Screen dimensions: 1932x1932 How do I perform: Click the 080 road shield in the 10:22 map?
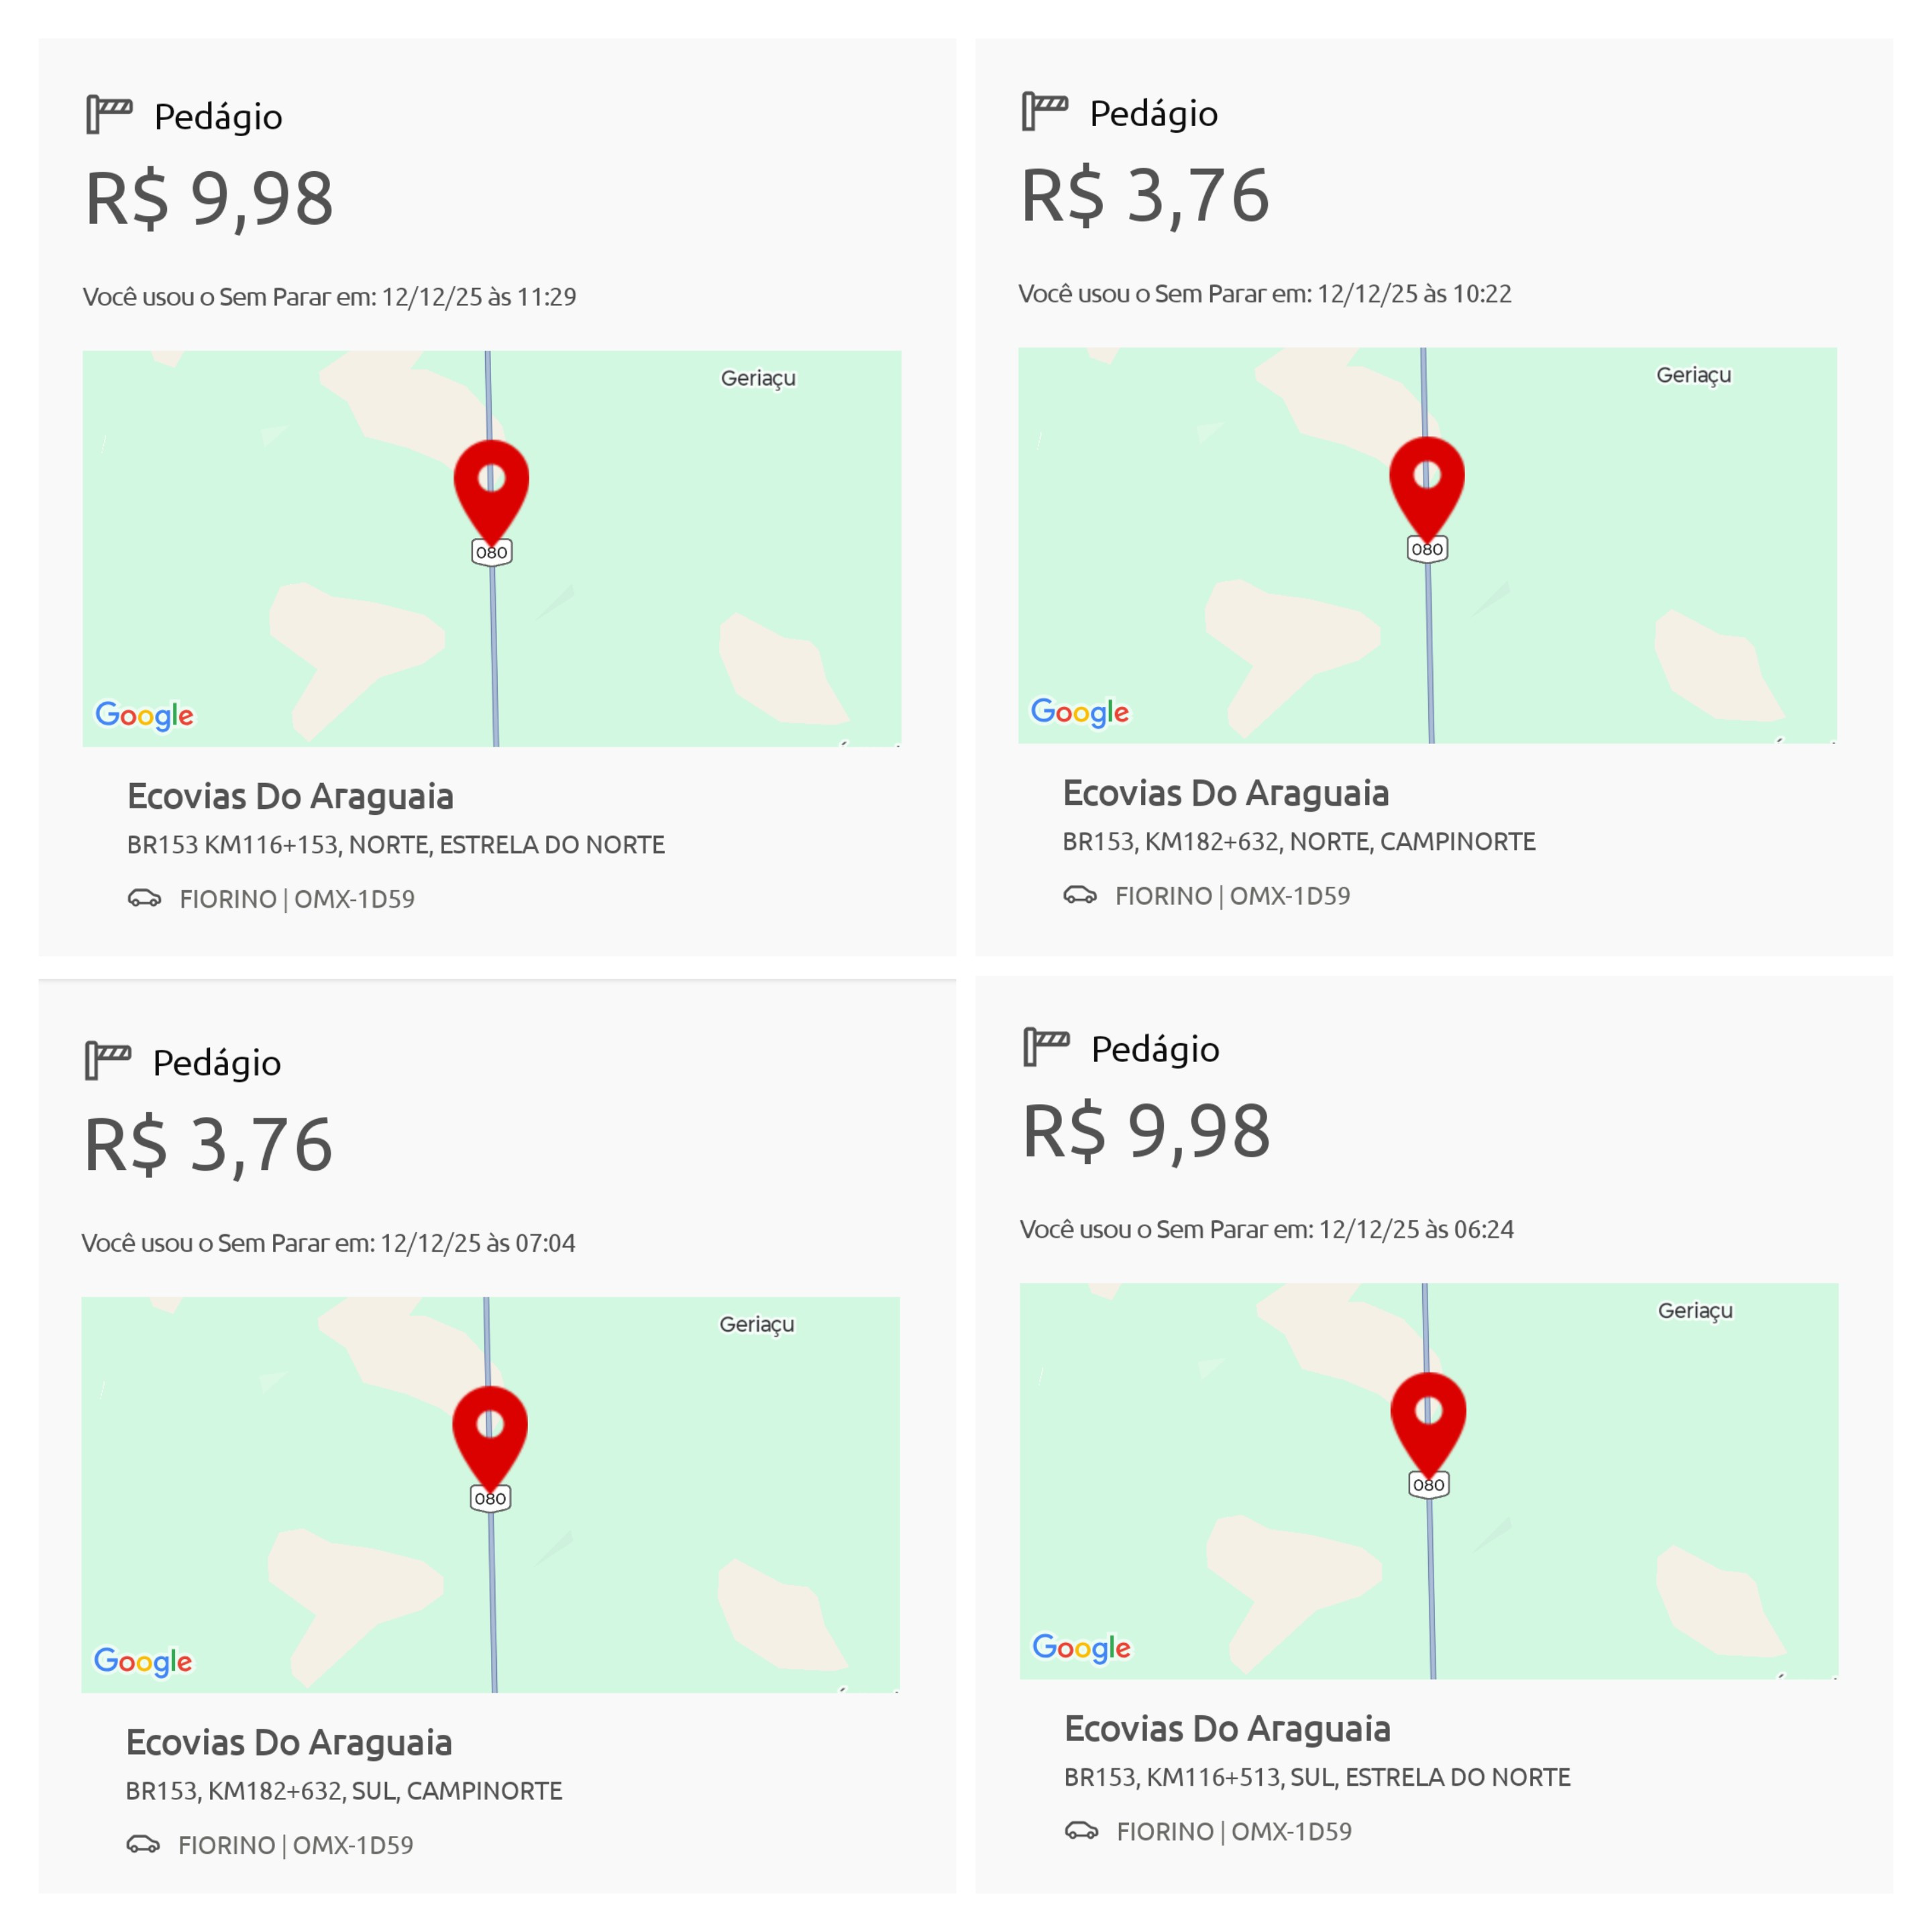1427,549
